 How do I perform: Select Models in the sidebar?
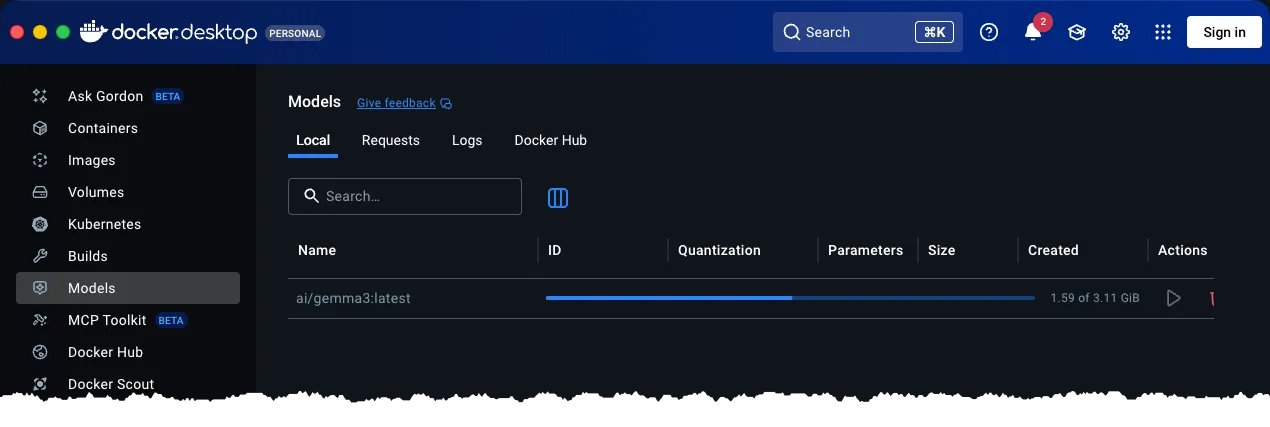[x=128, y=288]
